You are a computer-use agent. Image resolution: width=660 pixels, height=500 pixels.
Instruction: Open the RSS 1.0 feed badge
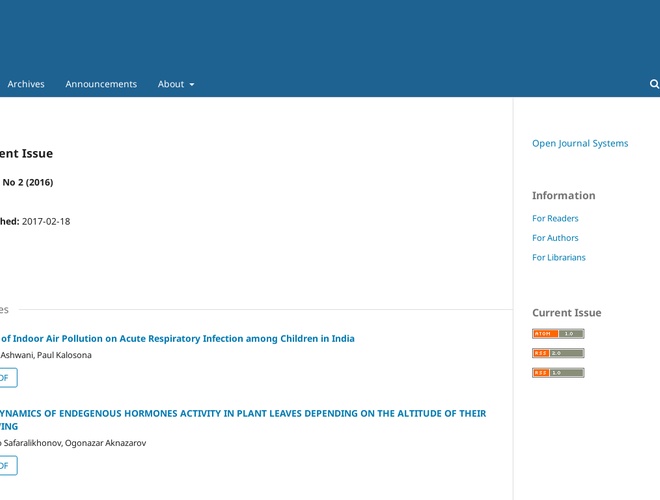point(557,373)
